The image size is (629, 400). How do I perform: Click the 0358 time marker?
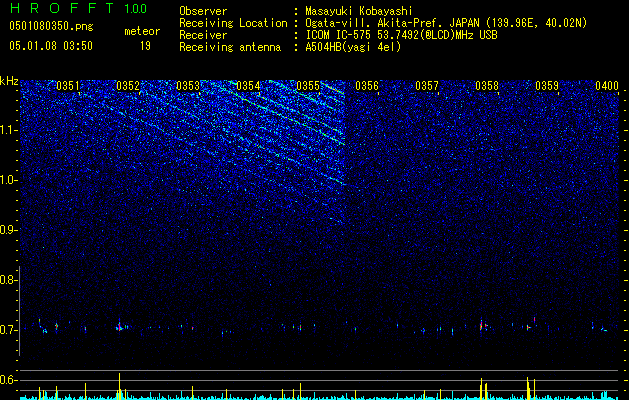click(487, 86)
